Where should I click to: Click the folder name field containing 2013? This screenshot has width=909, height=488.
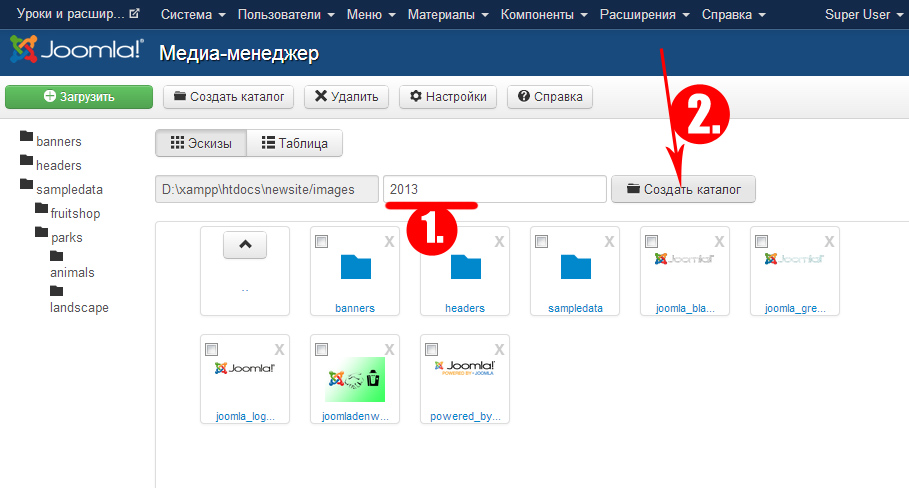click(494, 189)
